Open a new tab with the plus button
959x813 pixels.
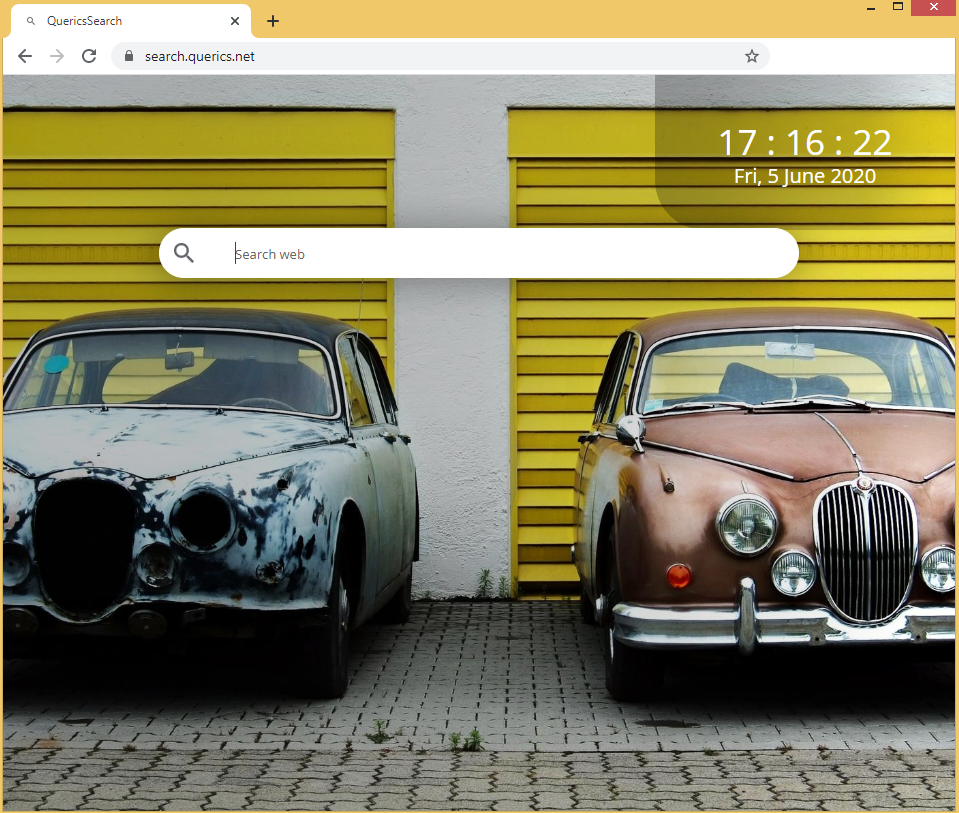click(x=273, y=21)
